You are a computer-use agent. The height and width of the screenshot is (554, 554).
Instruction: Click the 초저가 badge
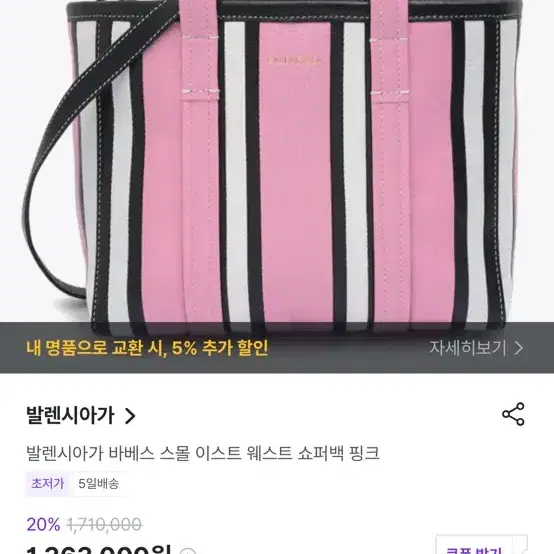coord(48,483)
